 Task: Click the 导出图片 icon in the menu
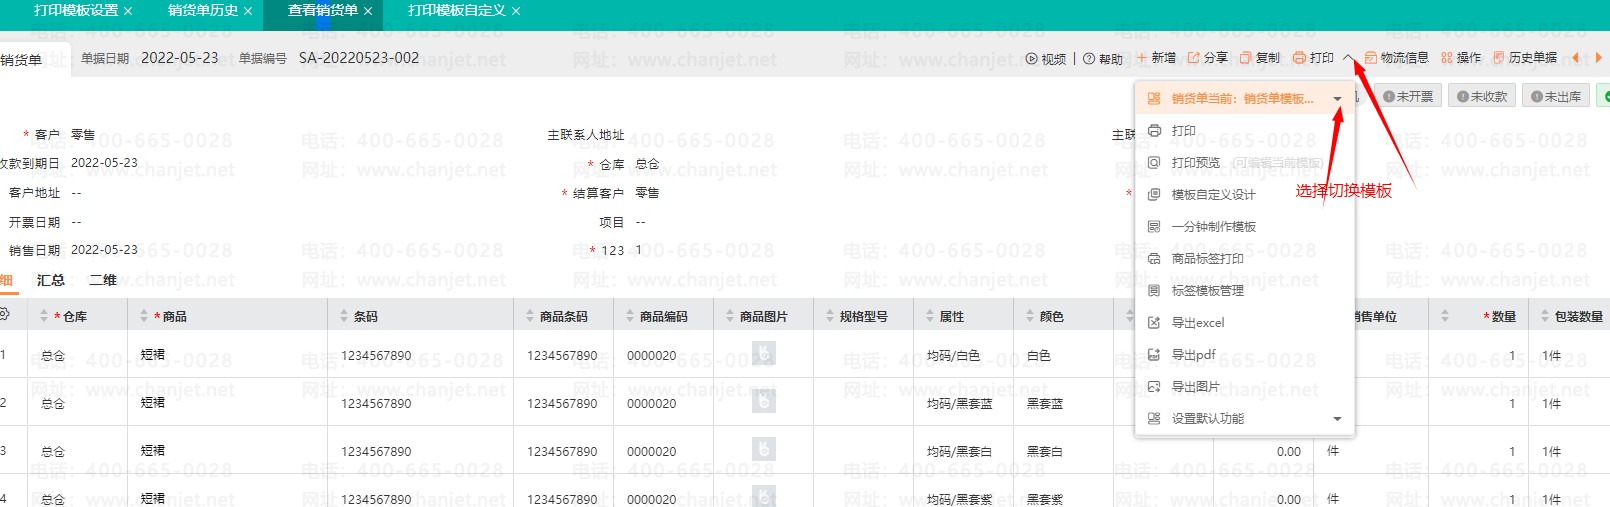coord(1154,387)
